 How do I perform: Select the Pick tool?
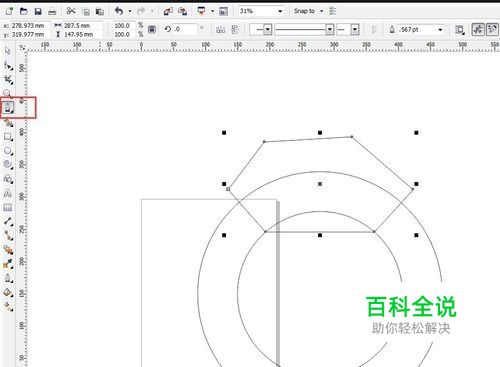point(8,51)
